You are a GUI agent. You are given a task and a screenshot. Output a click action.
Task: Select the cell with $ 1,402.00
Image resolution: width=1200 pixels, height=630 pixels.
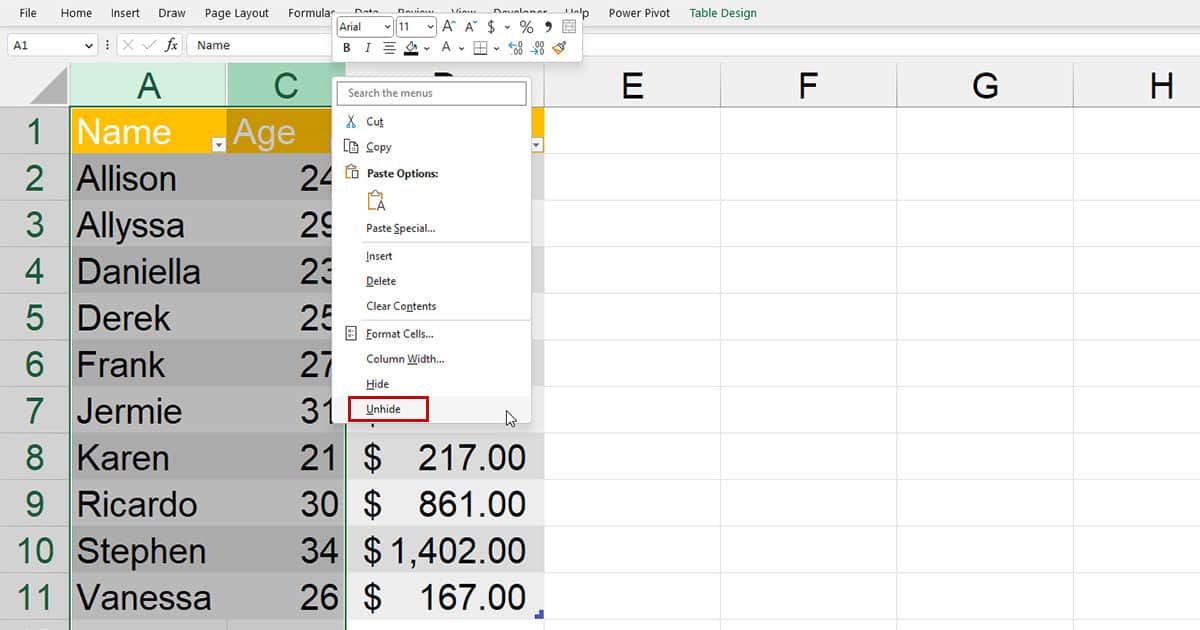click(445, 550)
